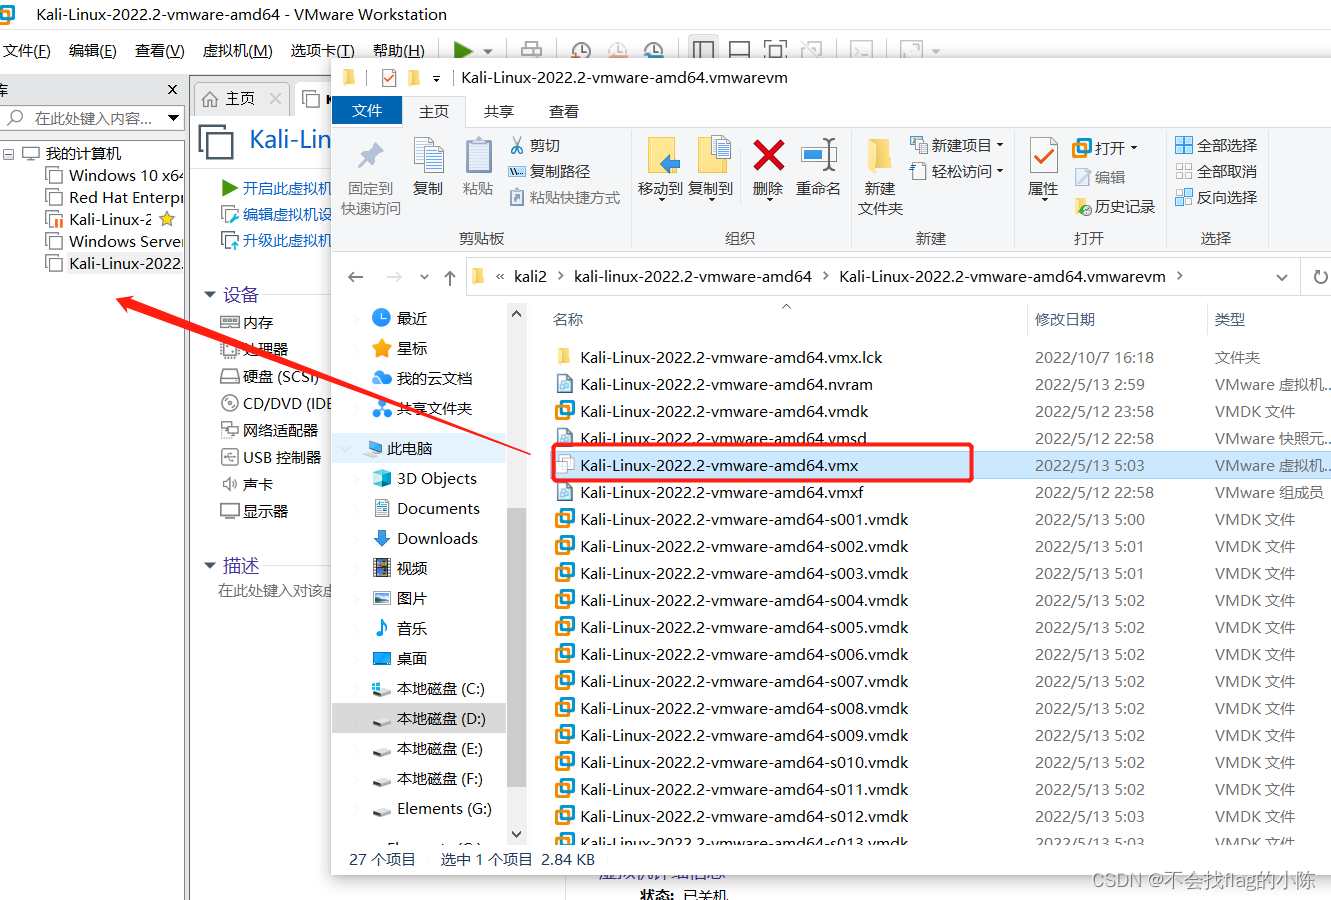Image resolution: width=1331 pixels, height=900 pixels.
Task: Select Local Disk (D:) in navigation pane
Action: (419, 719)
